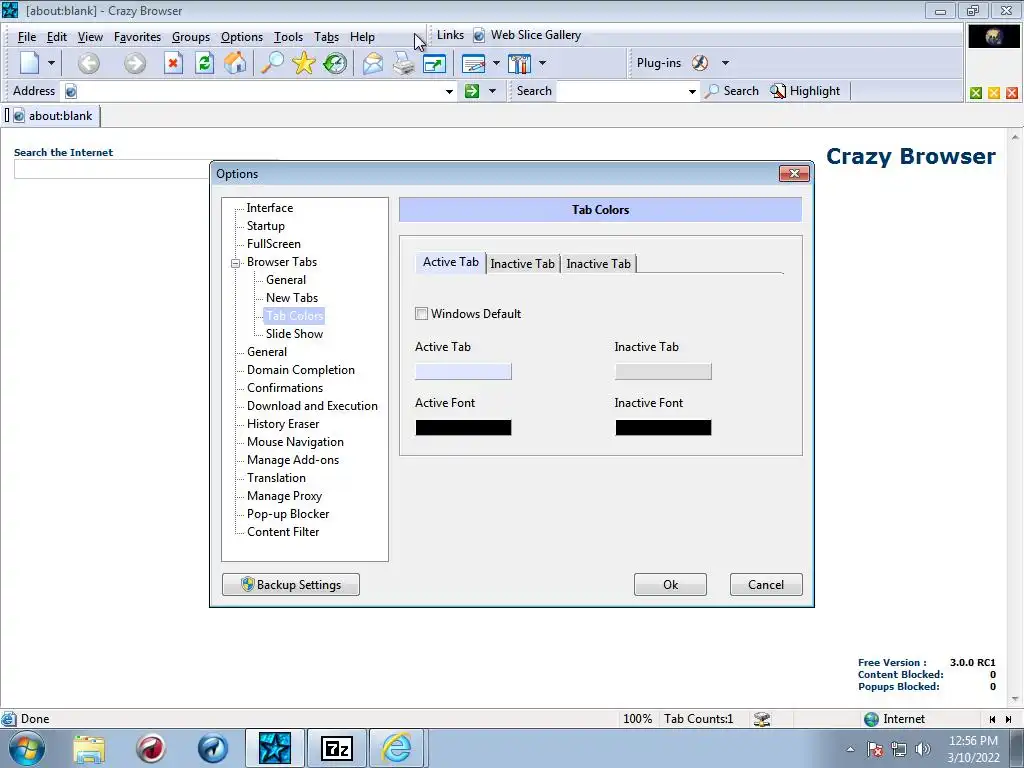1024x768 pixels.
Task: Click the New blank page toolbar icon
Action: (29, 63)
